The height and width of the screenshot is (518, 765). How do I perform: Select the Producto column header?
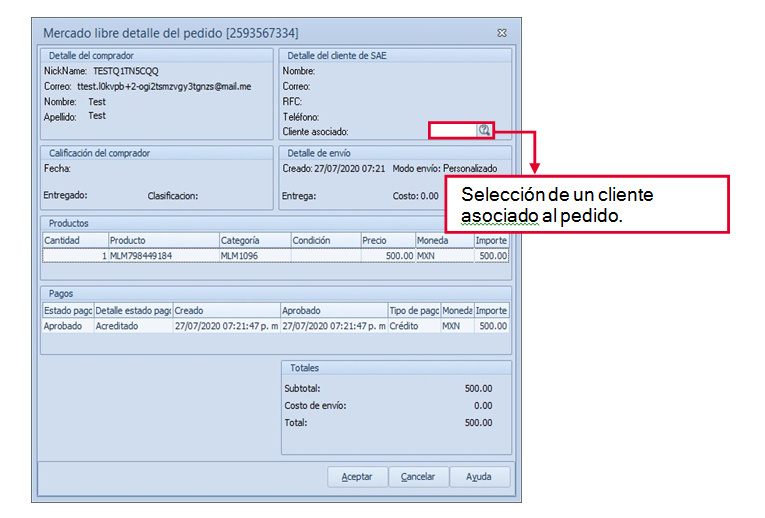click(163, 240)
